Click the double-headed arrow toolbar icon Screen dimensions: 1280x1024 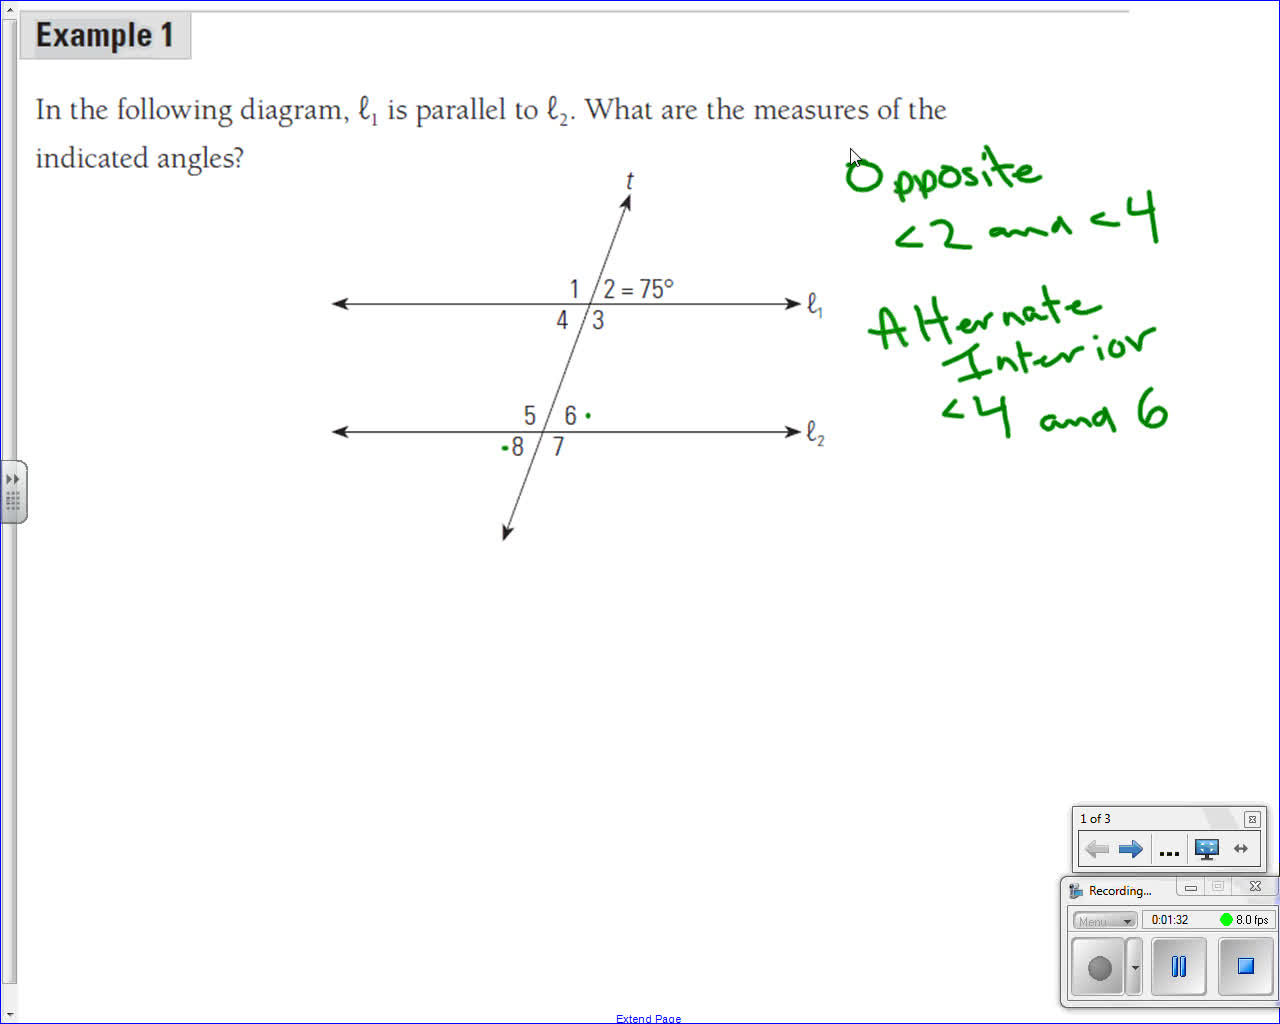(1241, 849)
